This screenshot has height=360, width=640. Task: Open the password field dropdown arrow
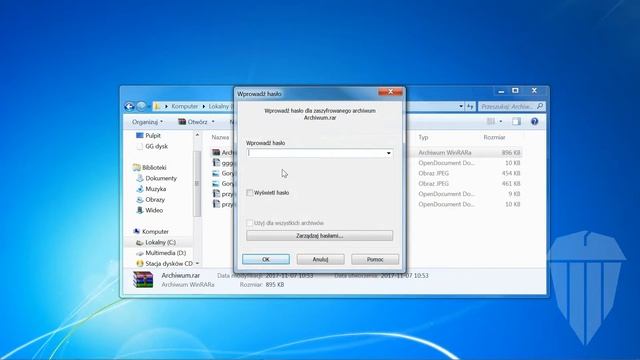(x=389, y=153)
